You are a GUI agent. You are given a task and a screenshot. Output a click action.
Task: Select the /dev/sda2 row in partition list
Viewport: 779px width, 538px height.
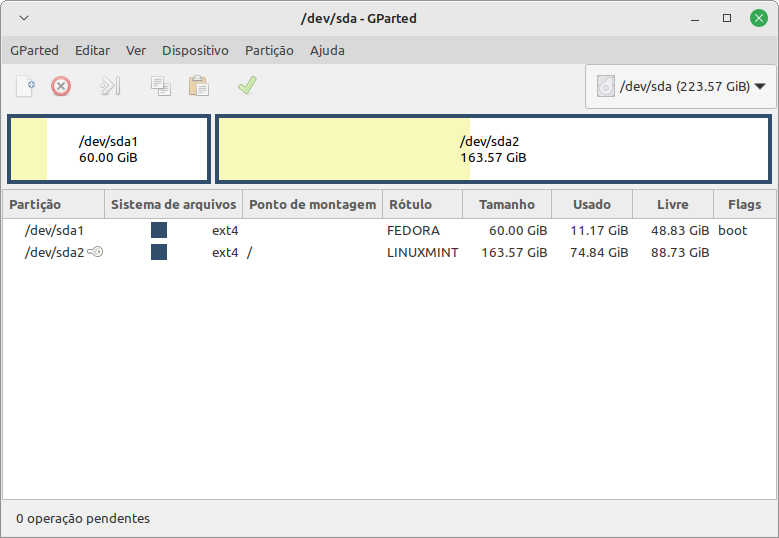point(390,252)
